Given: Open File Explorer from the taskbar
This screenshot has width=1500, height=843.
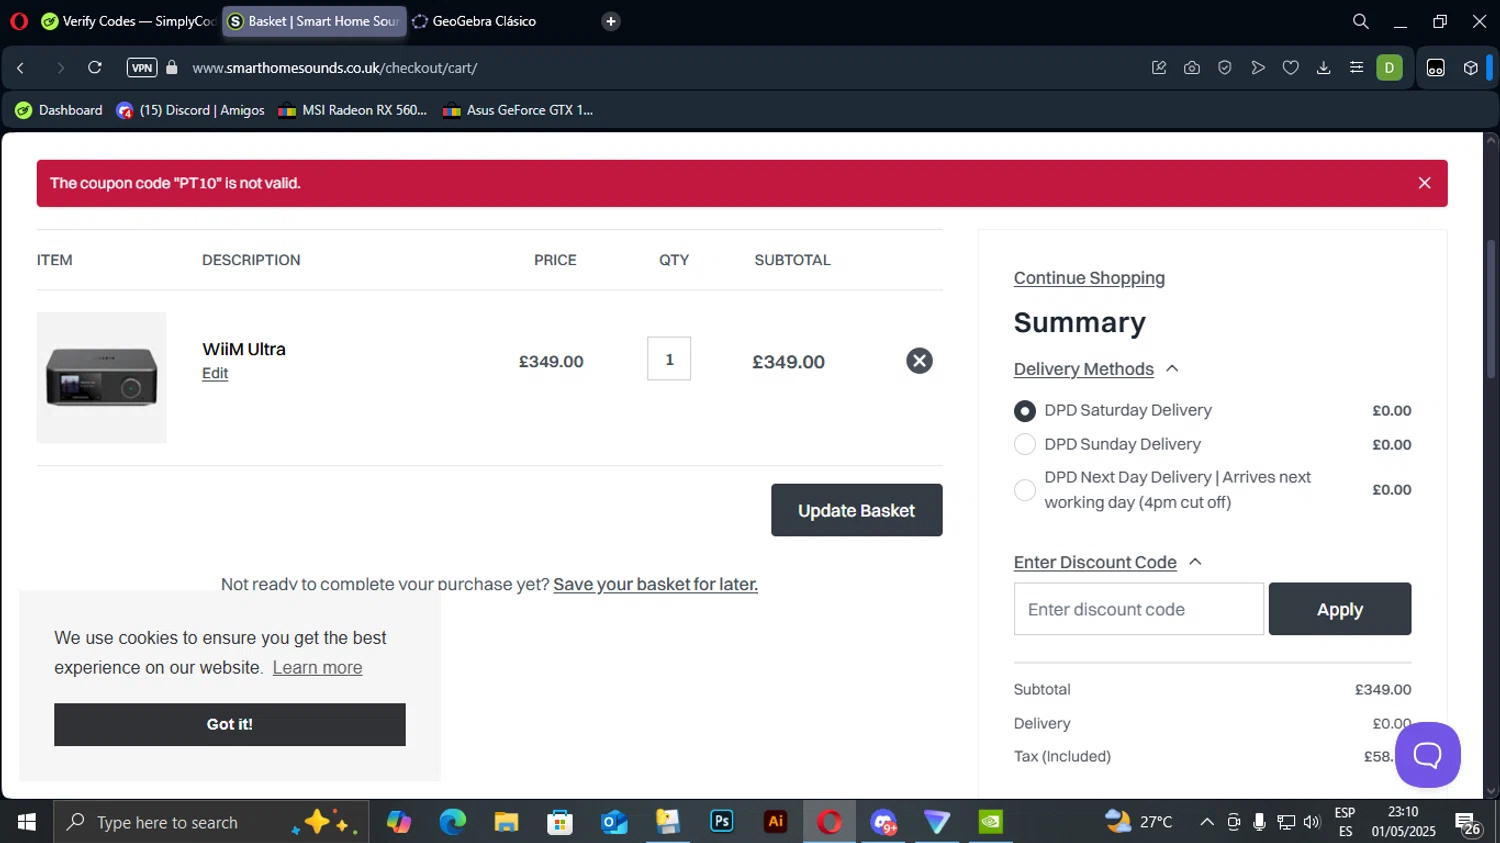Looking at the screenshot, I should tap(506, 822).
